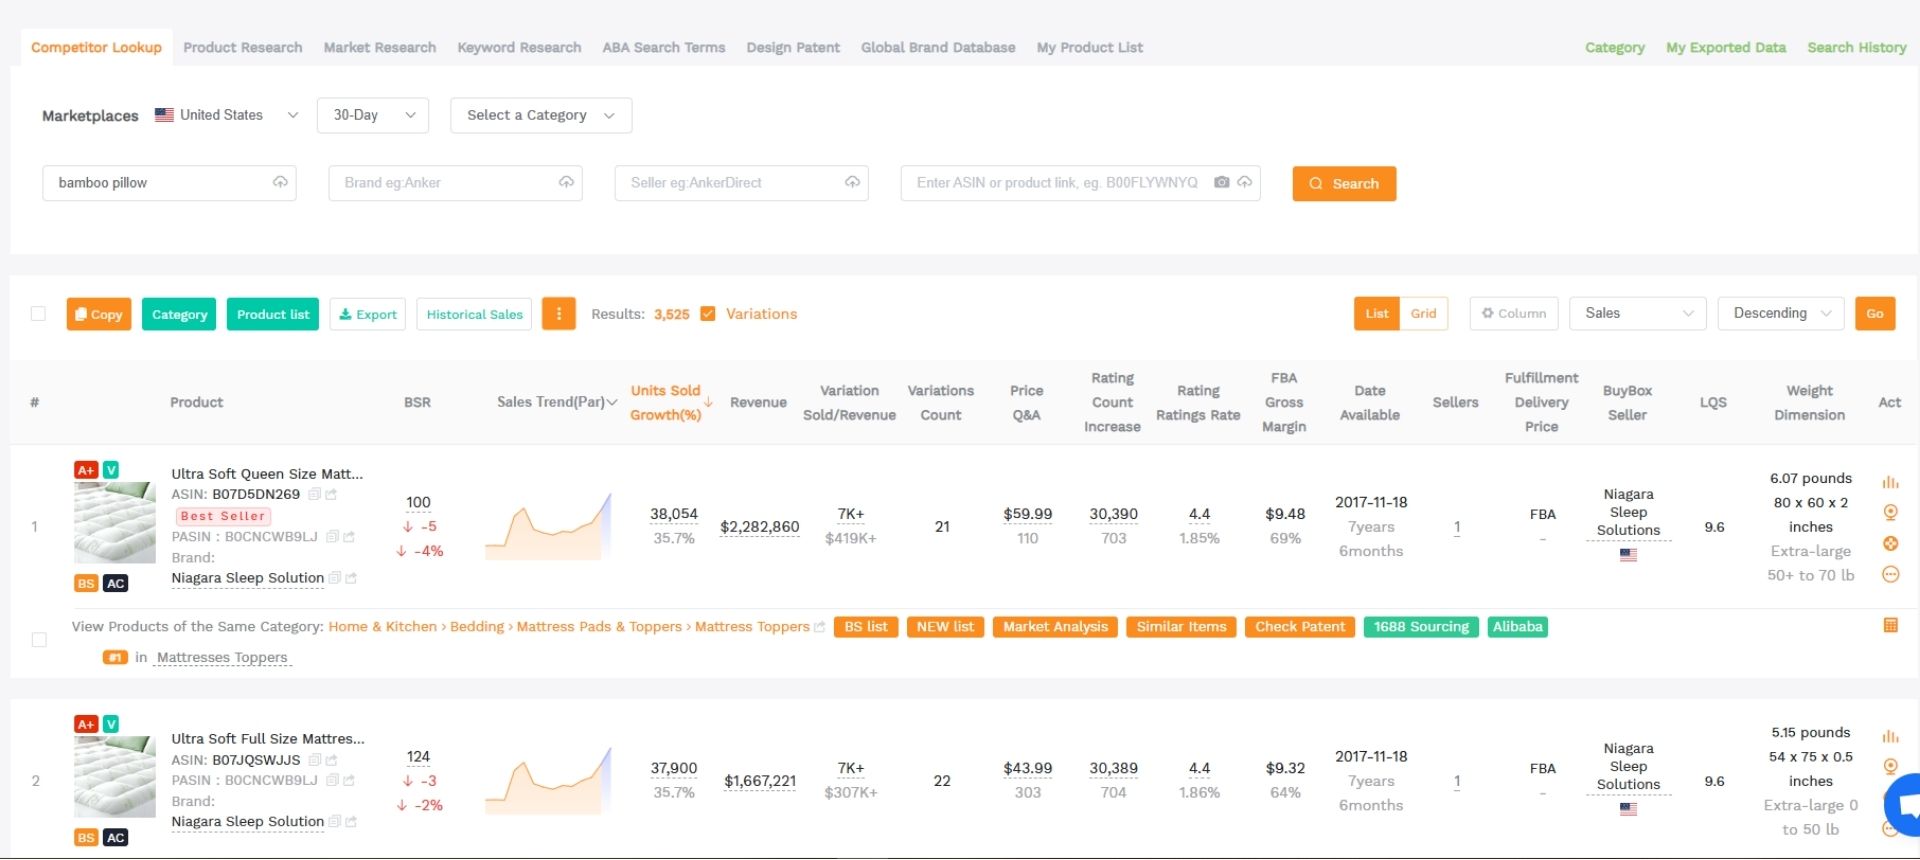Open the Competitor Lookup tab
The image size is (1920, 860).
click(x=96, y=47)
